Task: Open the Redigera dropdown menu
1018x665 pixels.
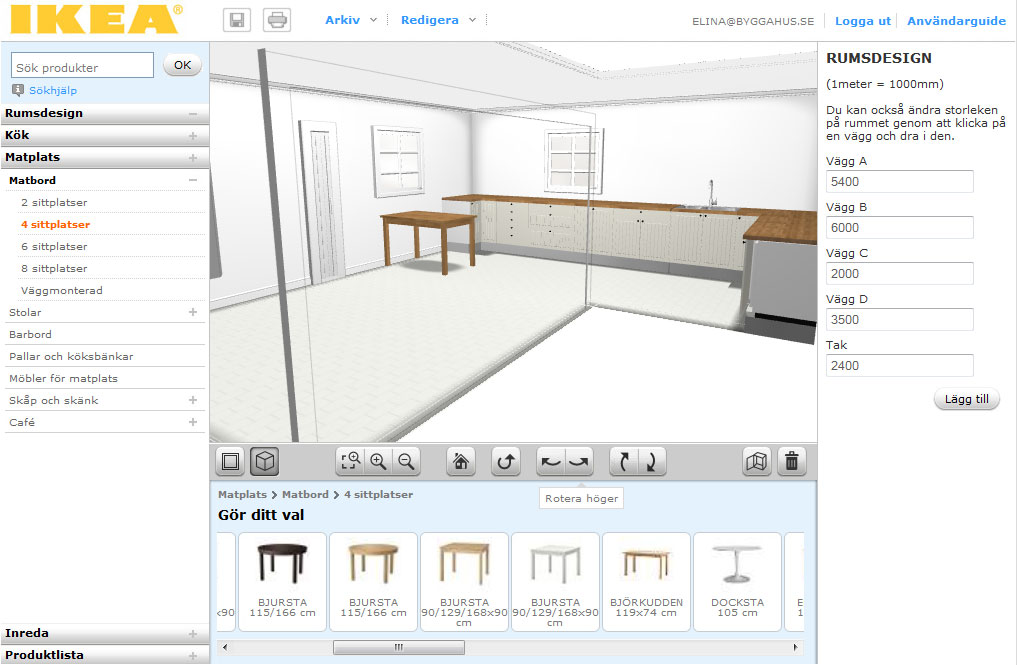Action: click(x=438, y=20)
